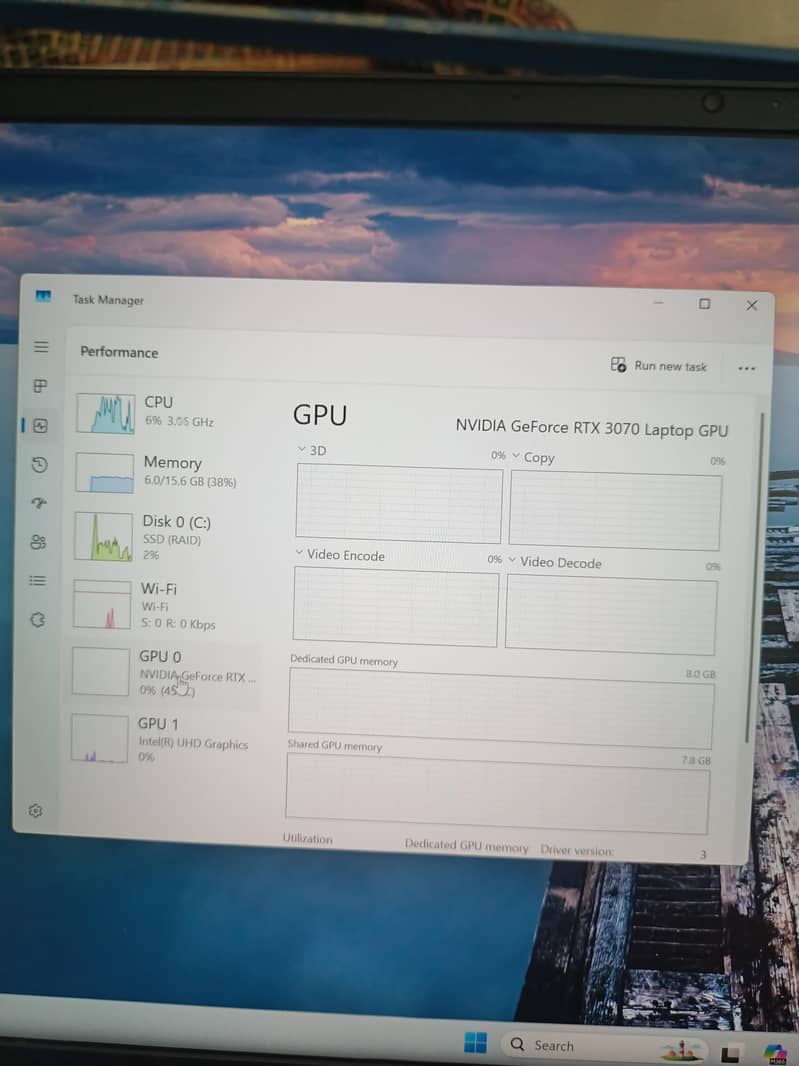Open Task Manager settings gear
Screen dimensions: 799x1066
pos(35,810)
